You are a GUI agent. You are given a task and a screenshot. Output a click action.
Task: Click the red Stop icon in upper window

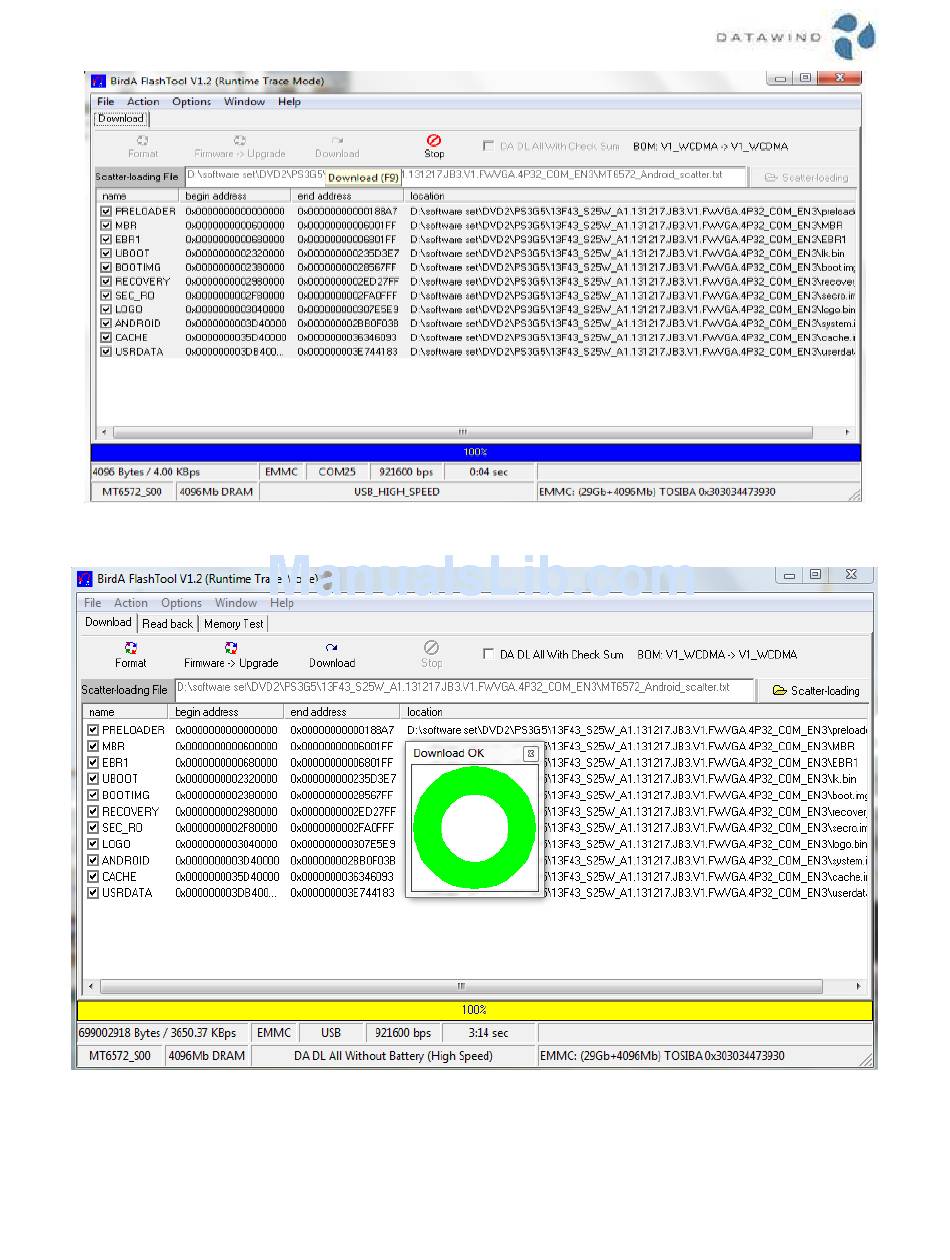click(433, 141)
